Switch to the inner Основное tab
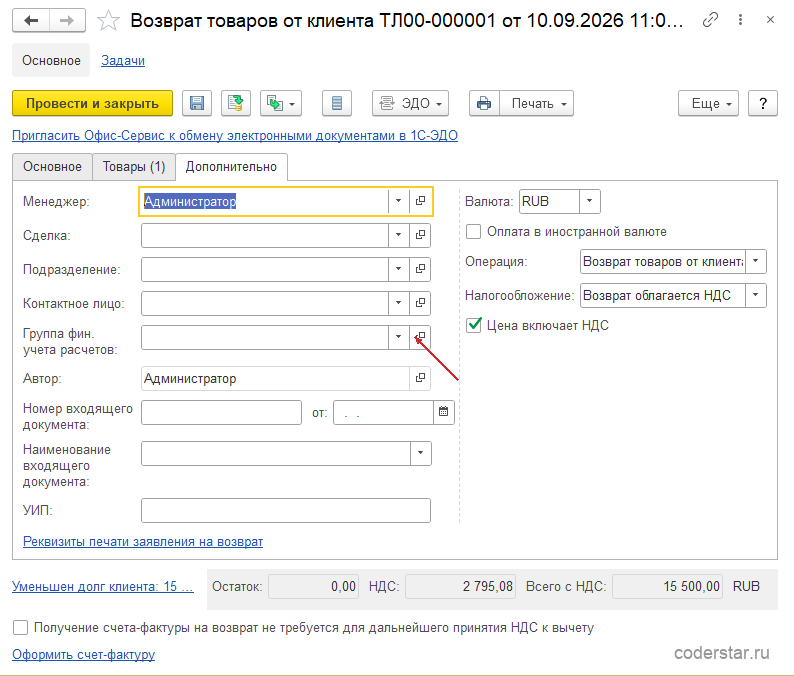Image resolution: width=794 pixels, height=676 pixels. pyautogui.click(x=52, y=167)
